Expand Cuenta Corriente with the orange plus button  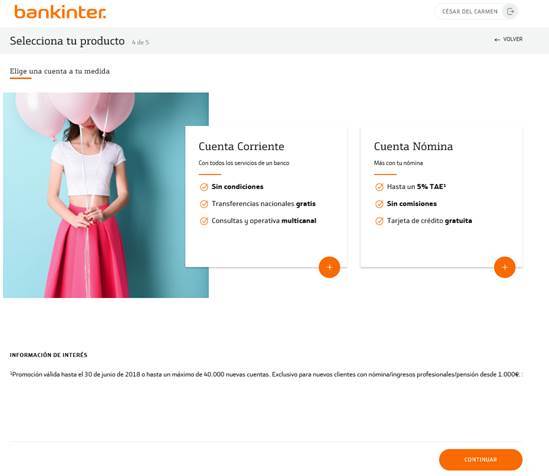click(329, 267)
